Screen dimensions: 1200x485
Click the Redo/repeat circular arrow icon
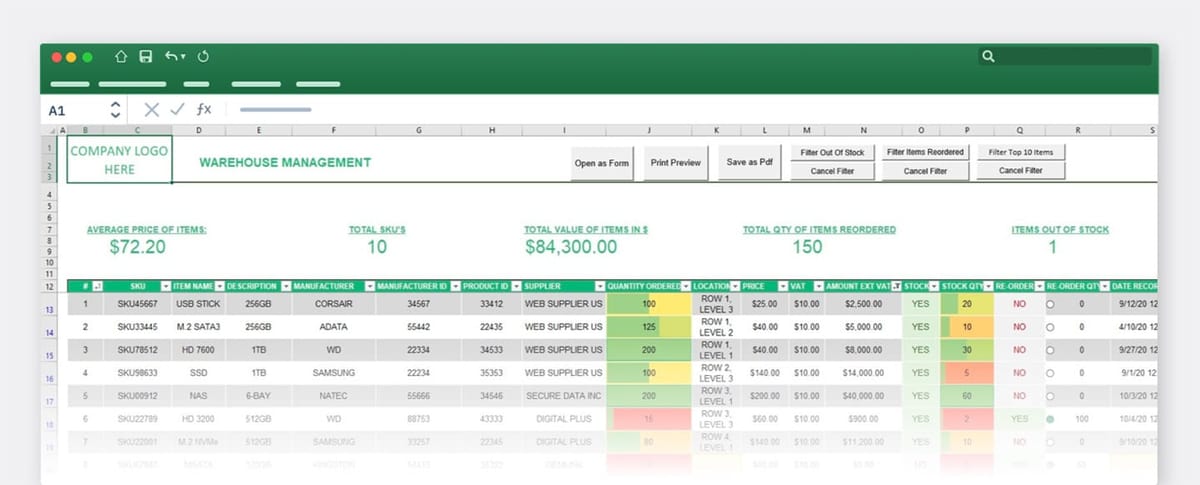(x=204, y=57)
